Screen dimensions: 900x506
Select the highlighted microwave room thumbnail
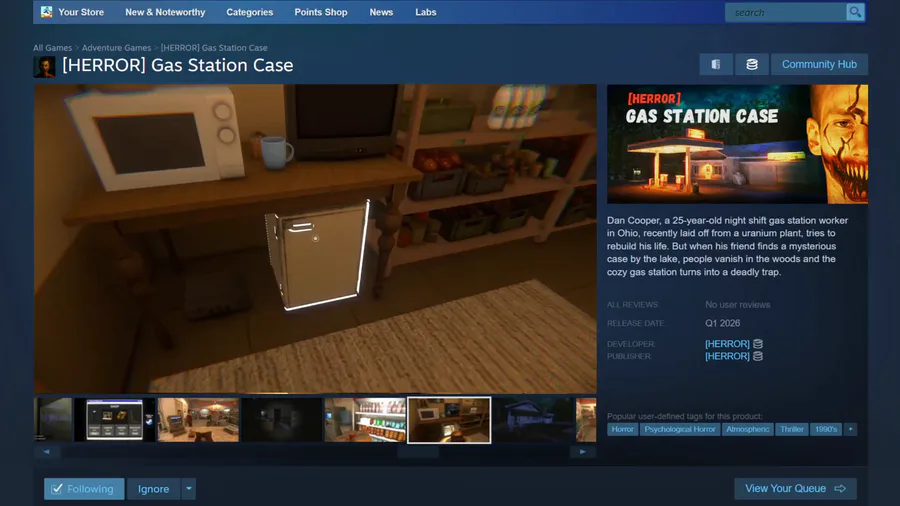(449, 420)
